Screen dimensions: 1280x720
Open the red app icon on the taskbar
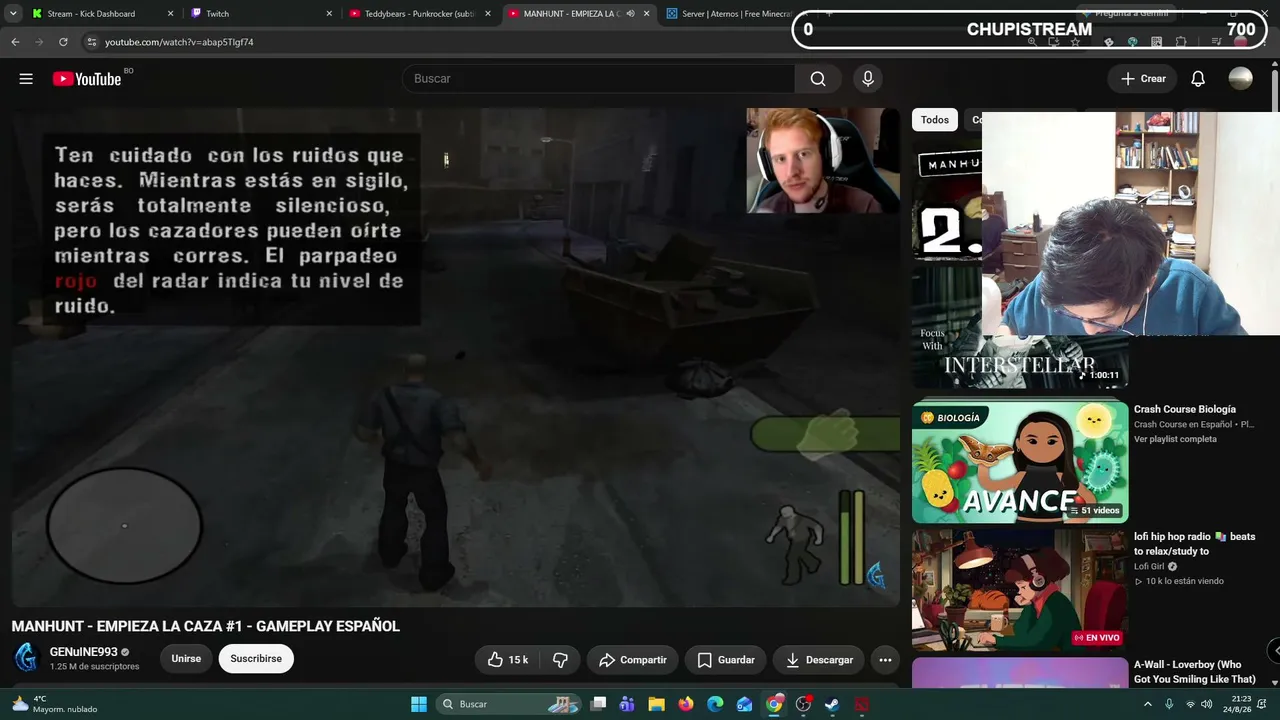pos(862,704)
